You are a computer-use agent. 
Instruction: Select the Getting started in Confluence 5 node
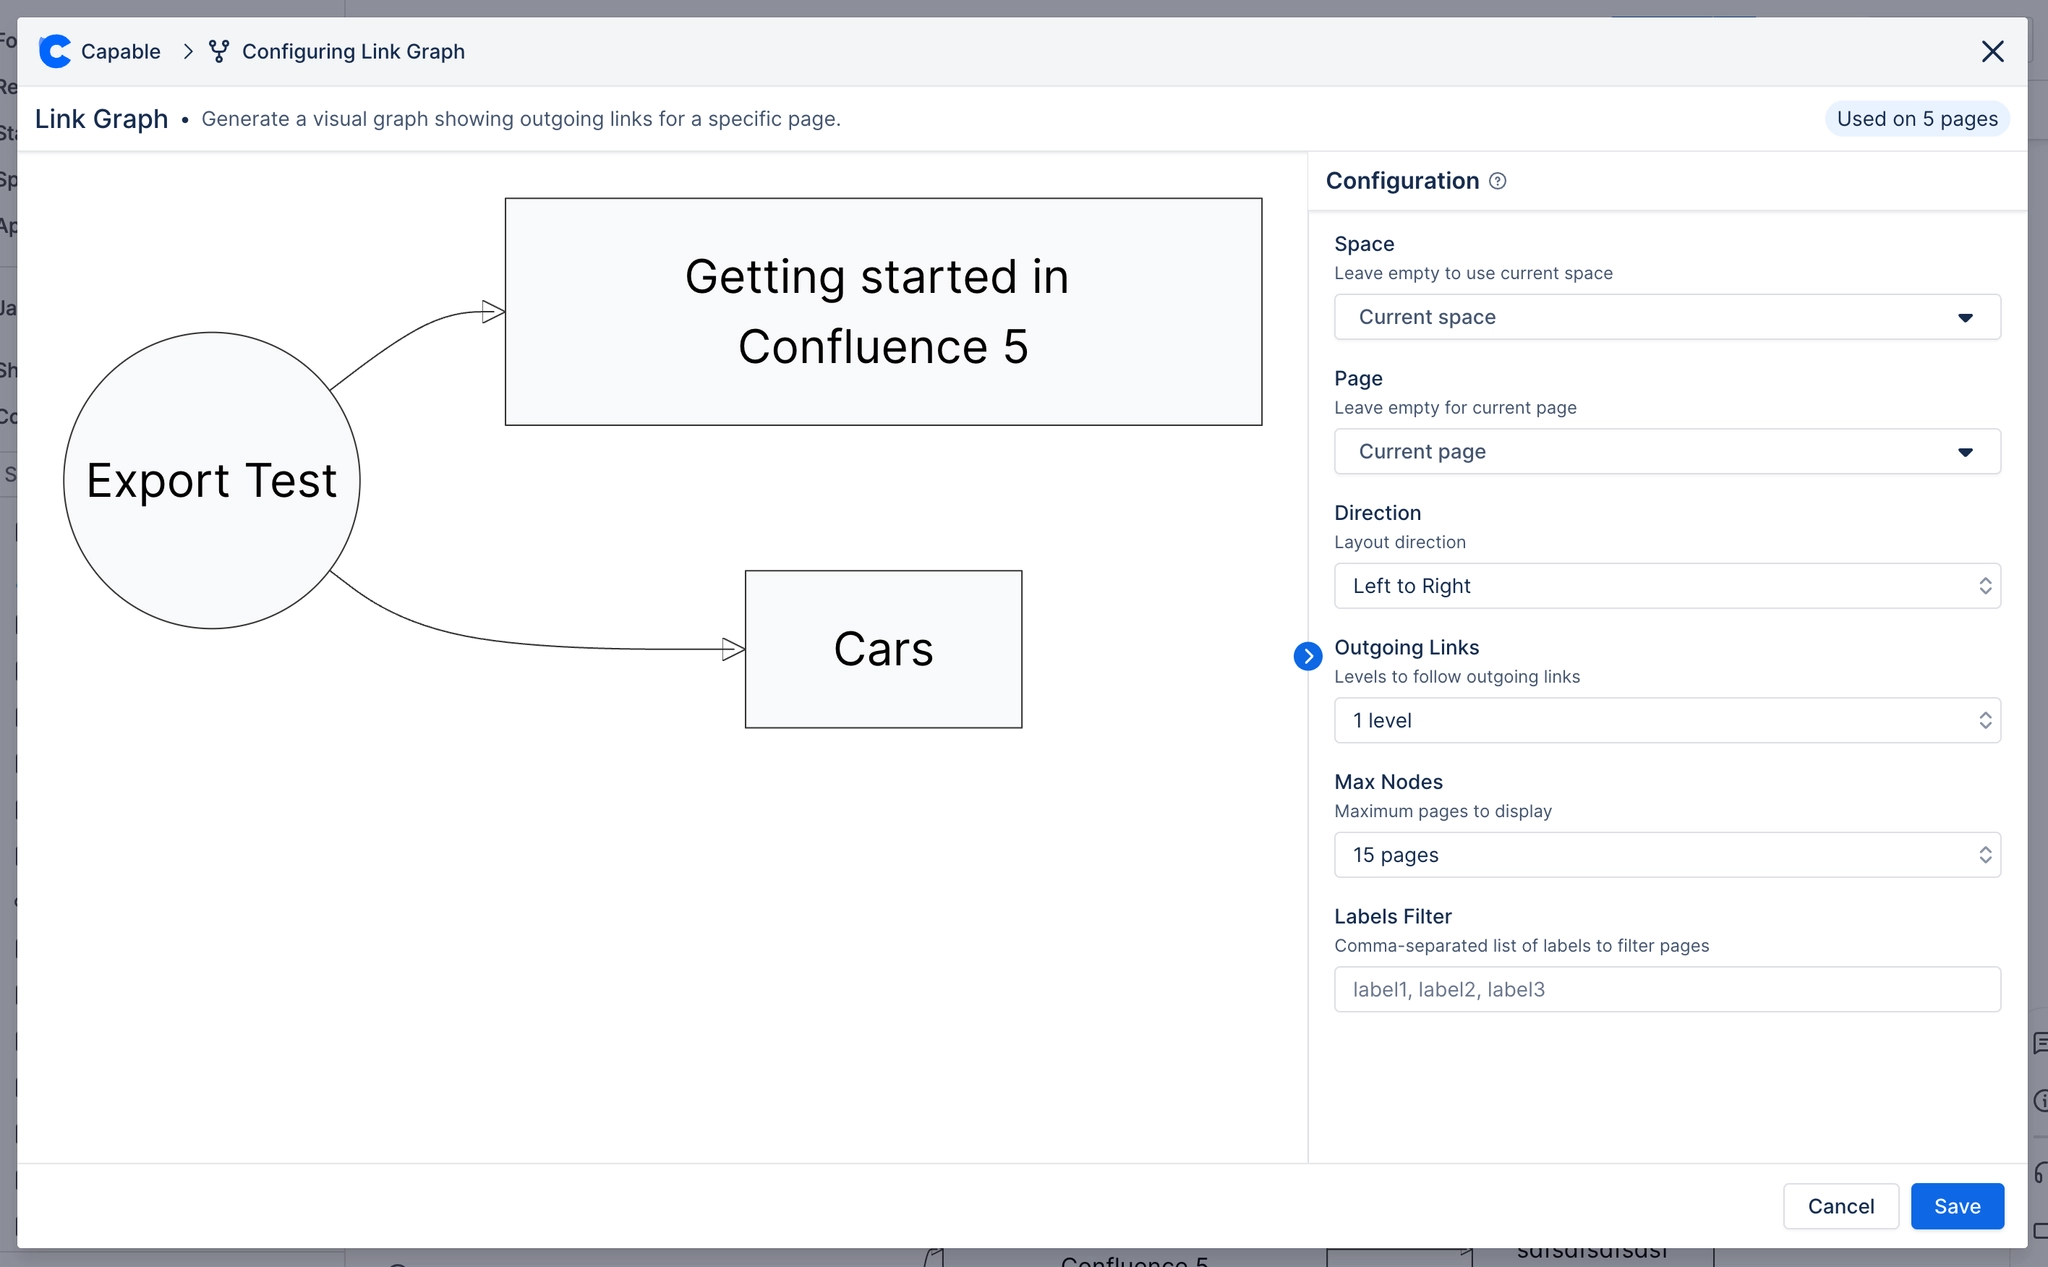882,312
